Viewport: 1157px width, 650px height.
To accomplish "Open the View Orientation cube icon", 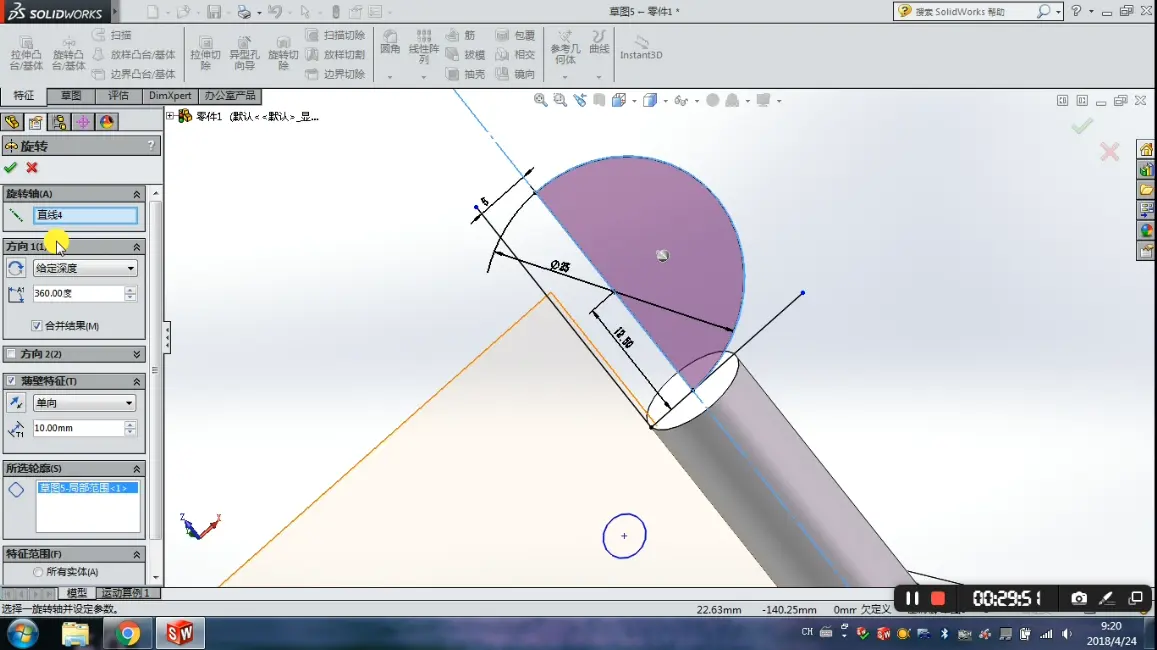I will pos(619,100).
